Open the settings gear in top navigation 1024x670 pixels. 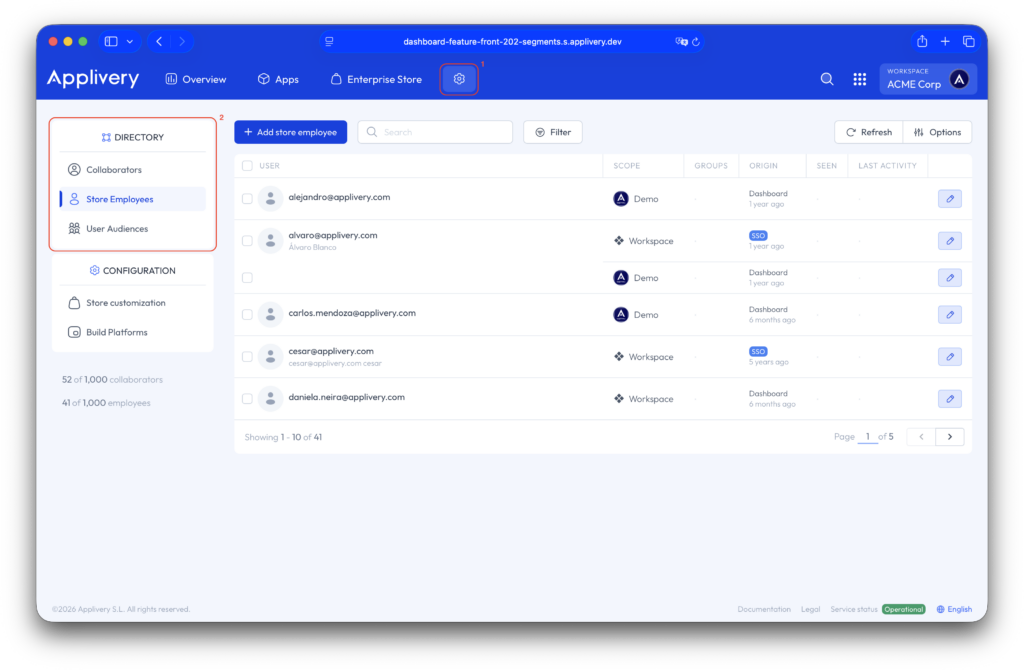(x=459, y=79)
